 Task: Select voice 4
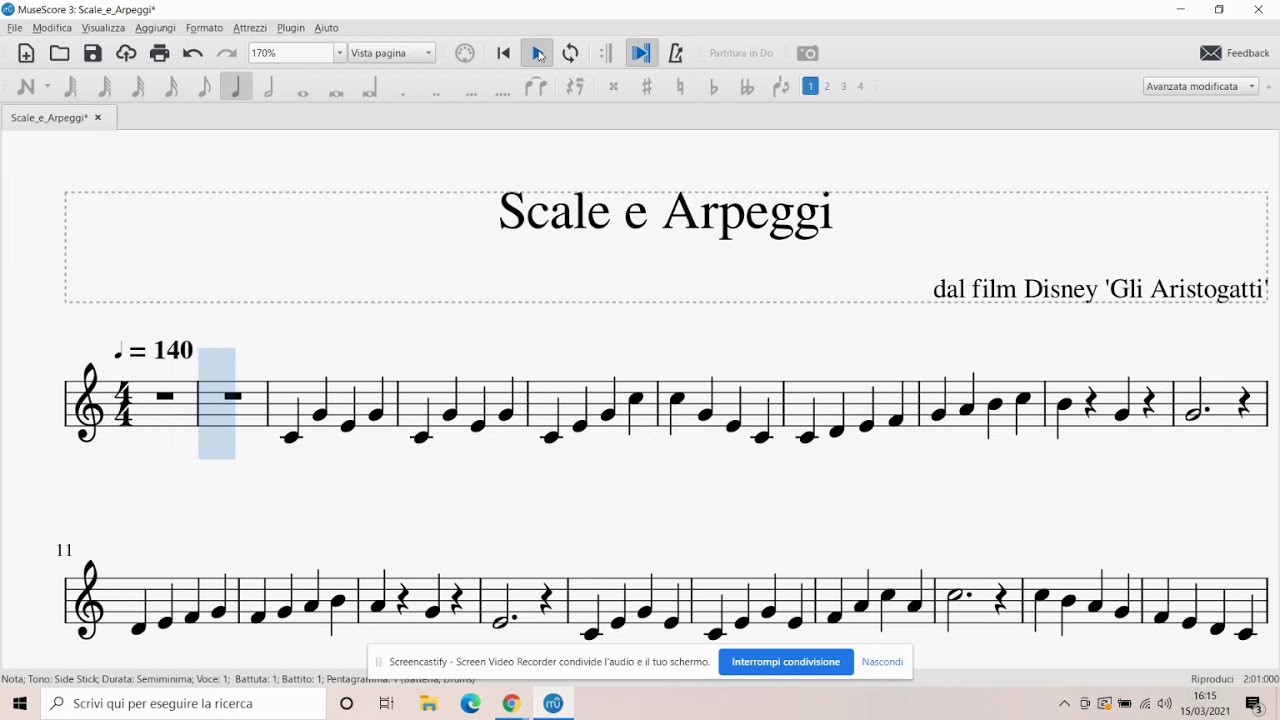(861, 87)
